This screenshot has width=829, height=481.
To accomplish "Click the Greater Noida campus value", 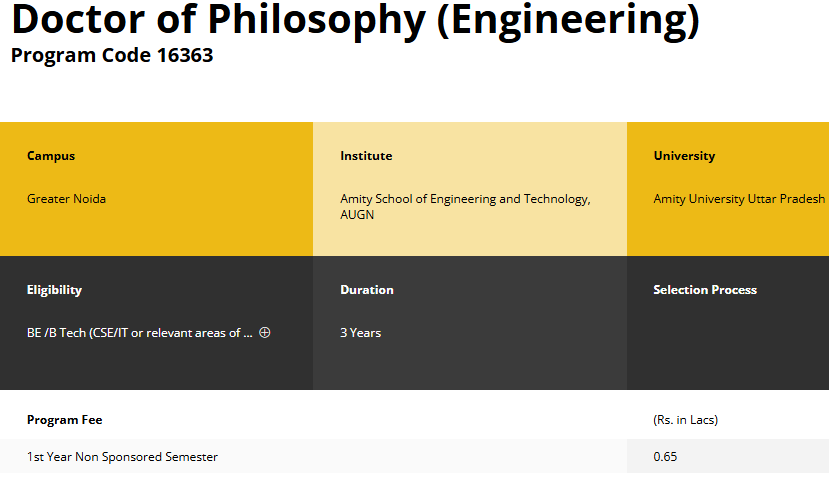I will click(x=66, y=199).
